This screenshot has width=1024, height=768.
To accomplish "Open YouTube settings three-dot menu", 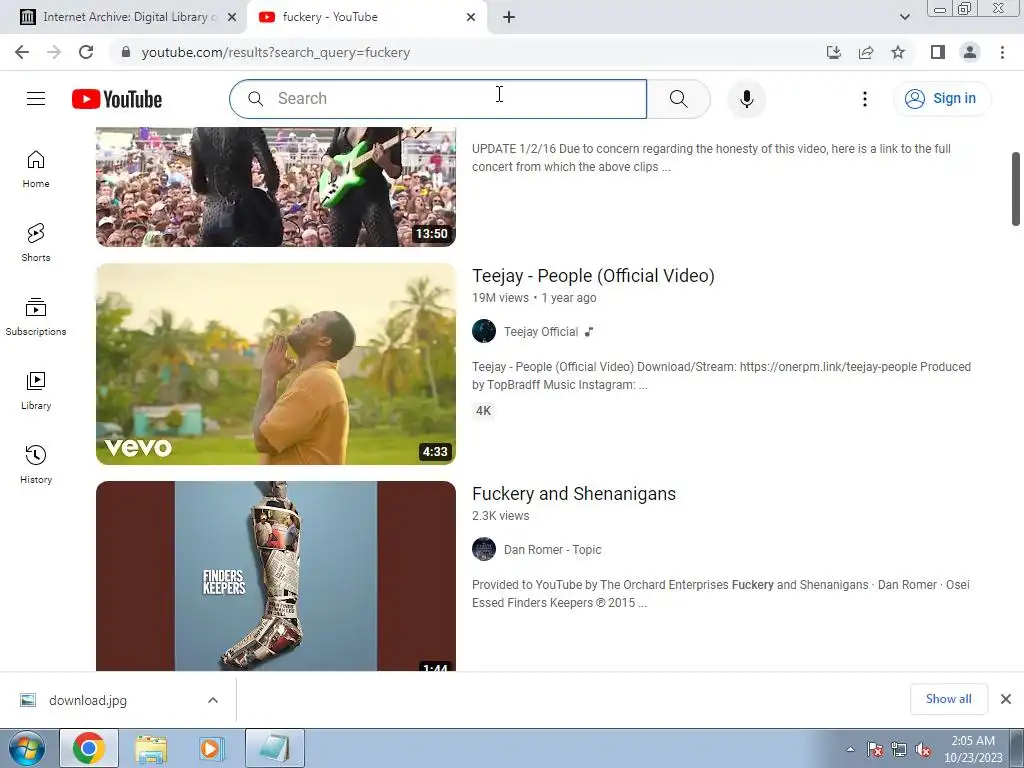I will point(865,99).
